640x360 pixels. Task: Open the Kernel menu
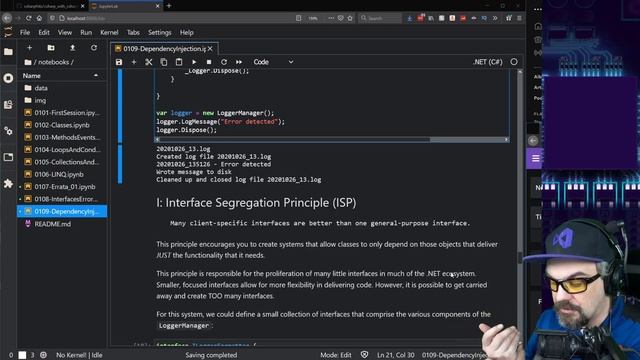(109, 33)
